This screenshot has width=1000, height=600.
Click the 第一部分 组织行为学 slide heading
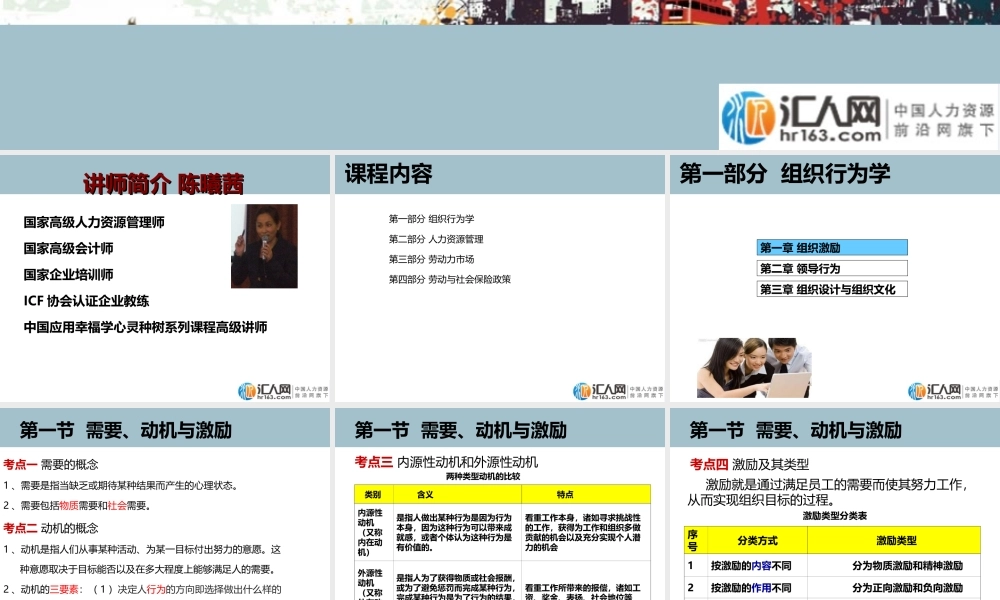point(784,173)
